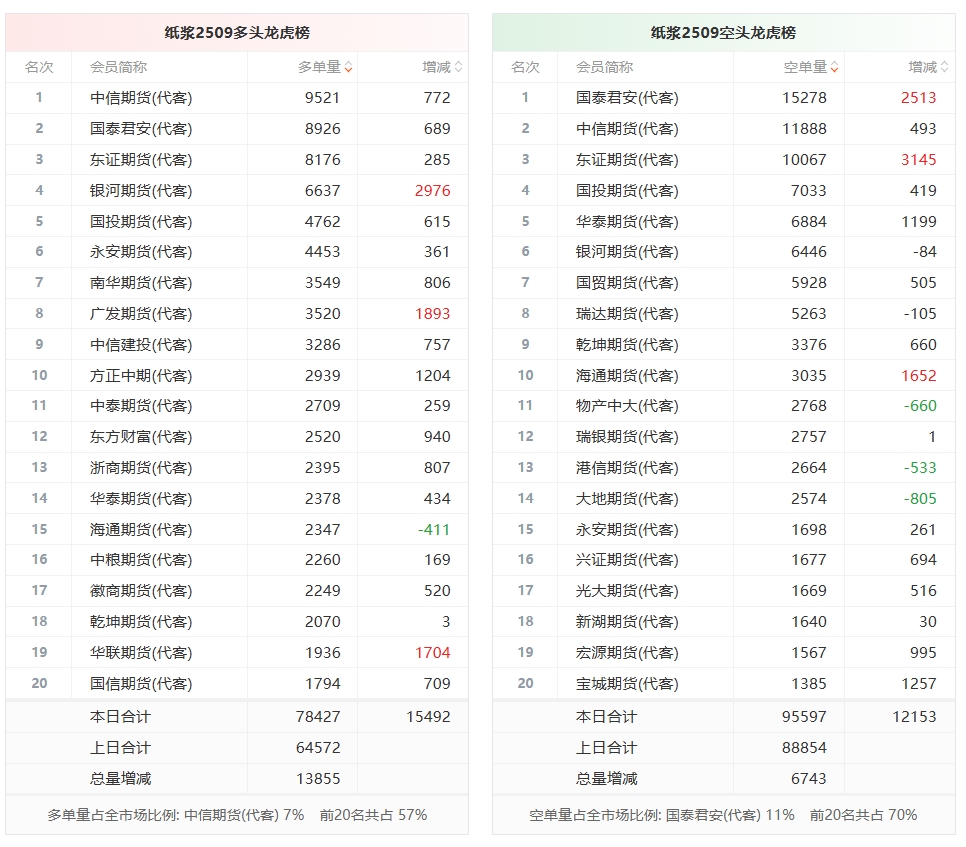Click green value -533
This screenshot has width=966, height=847.
click(920, 468)
